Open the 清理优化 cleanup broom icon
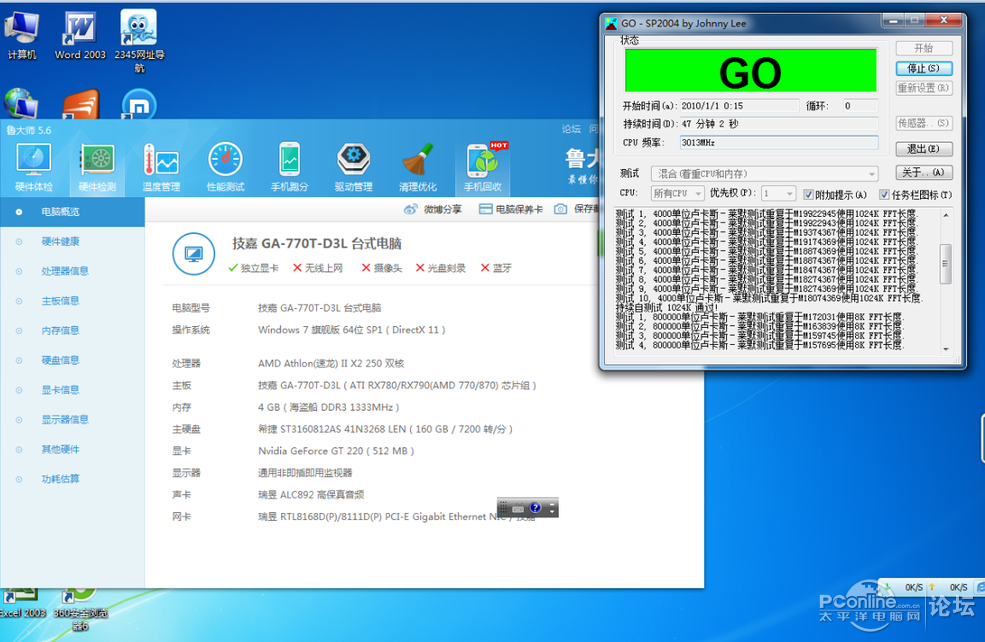The width and height of the screenshot is (985, 642). [418, 166]
